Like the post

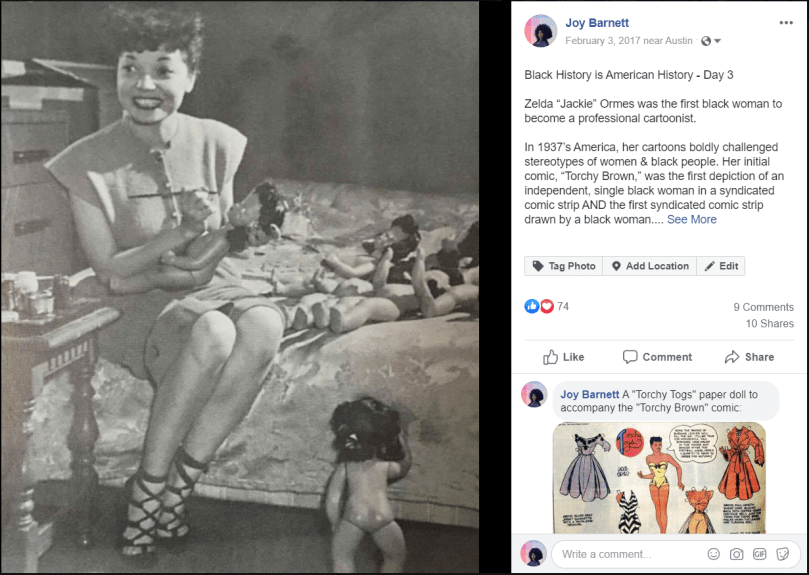[563, 357]
